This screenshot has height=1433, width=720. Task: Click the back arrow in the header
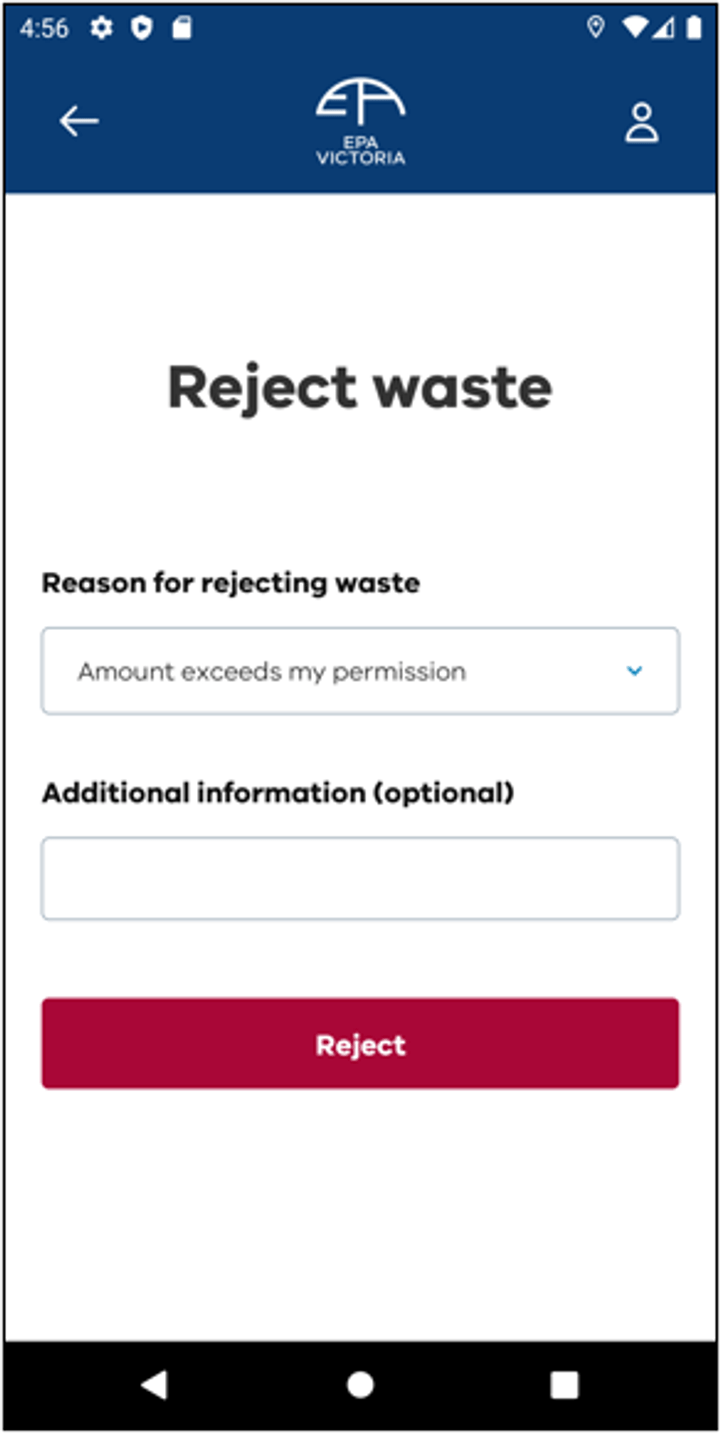tap(77, 121)
